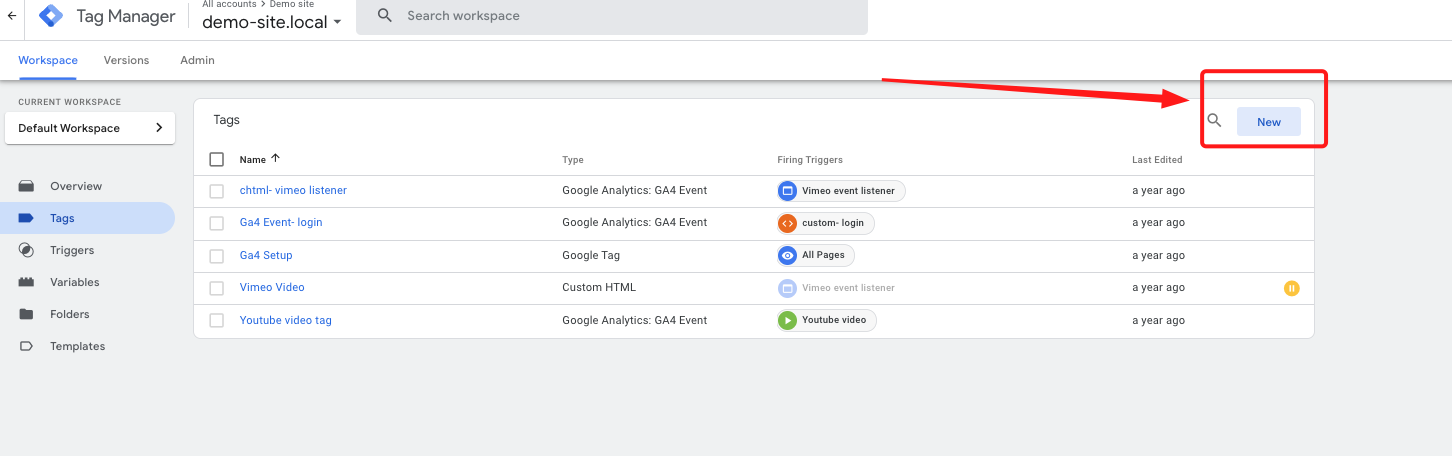Open the demo-site.local container dropdown

point(271,22)
